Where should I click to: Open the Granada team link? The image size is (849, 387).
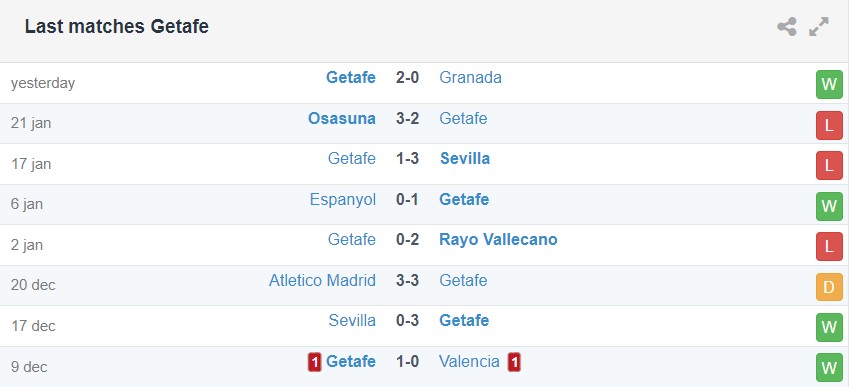point(471,77)
